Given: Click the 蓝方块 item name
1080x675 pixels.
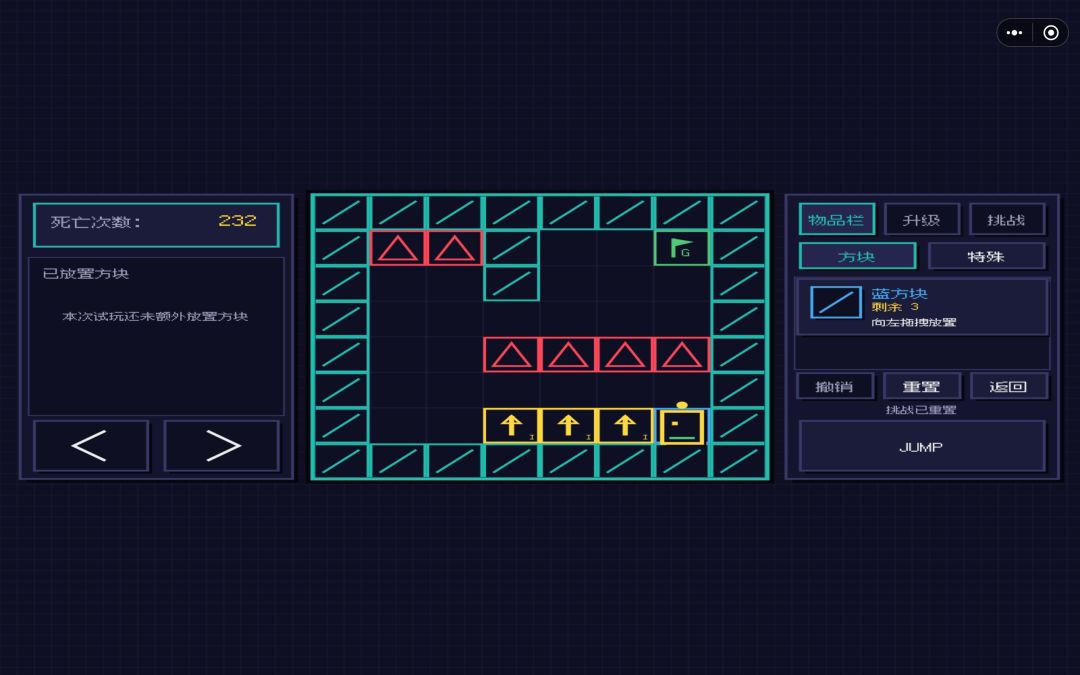Looking at the screenshot, I should pyautogui.click(x=900, y=293).
